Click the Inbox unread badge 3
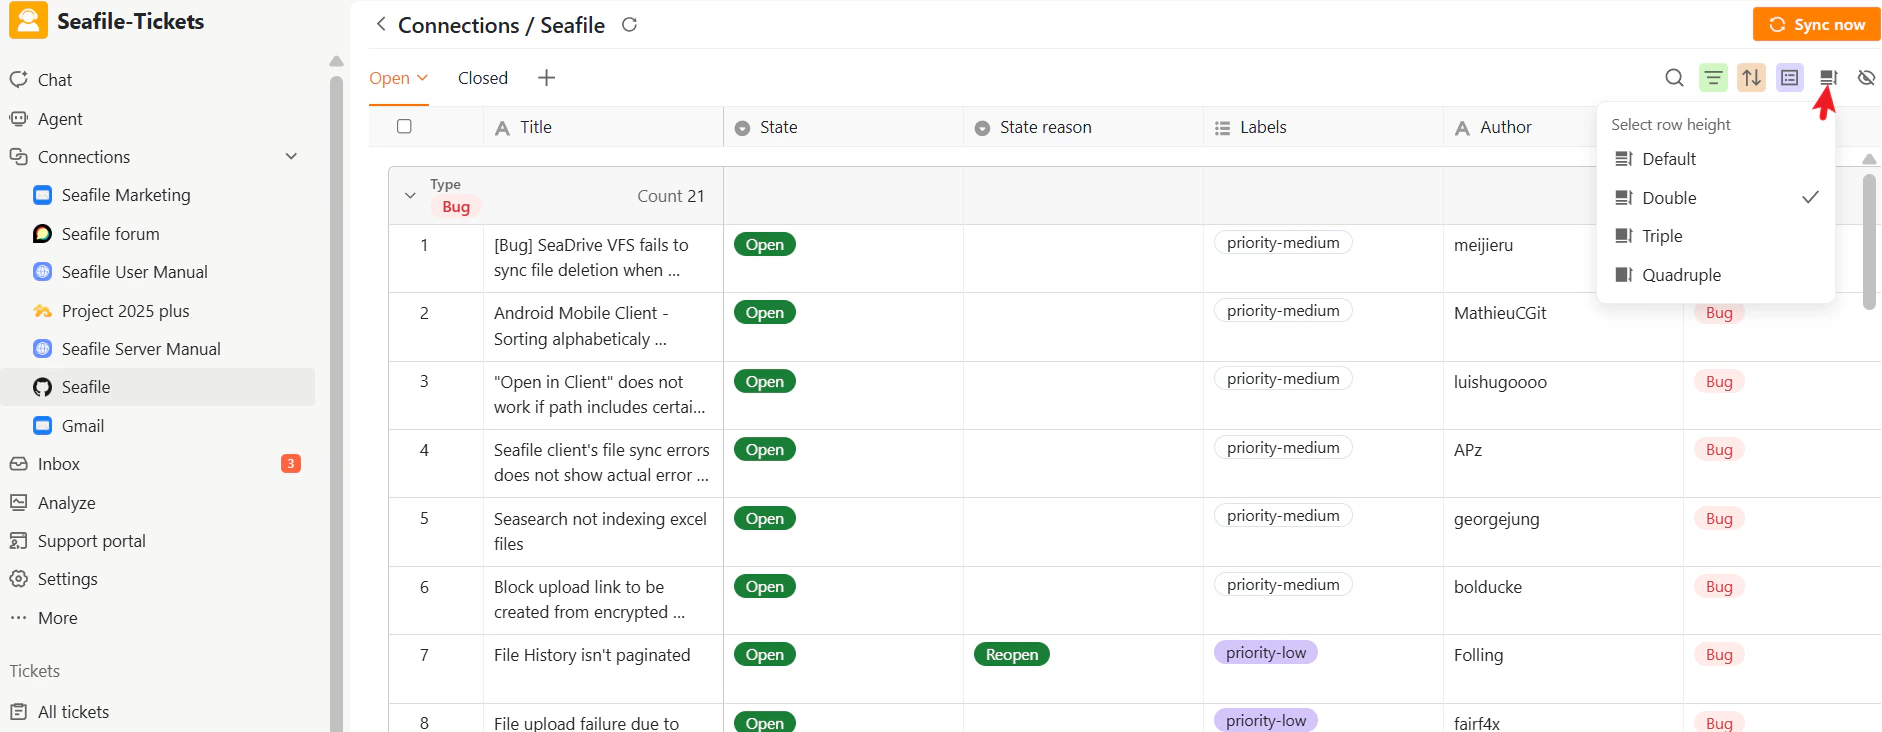The image size is (1882, 732). (291, 463)
